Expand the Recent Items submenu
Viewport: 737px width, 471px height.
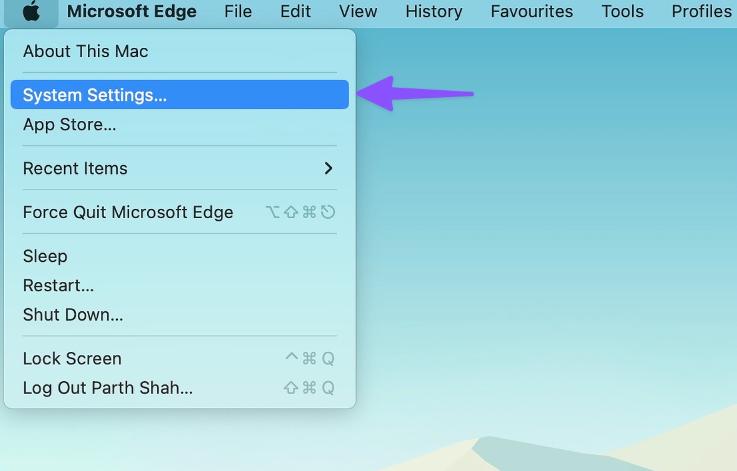click(x=180, y=168)
